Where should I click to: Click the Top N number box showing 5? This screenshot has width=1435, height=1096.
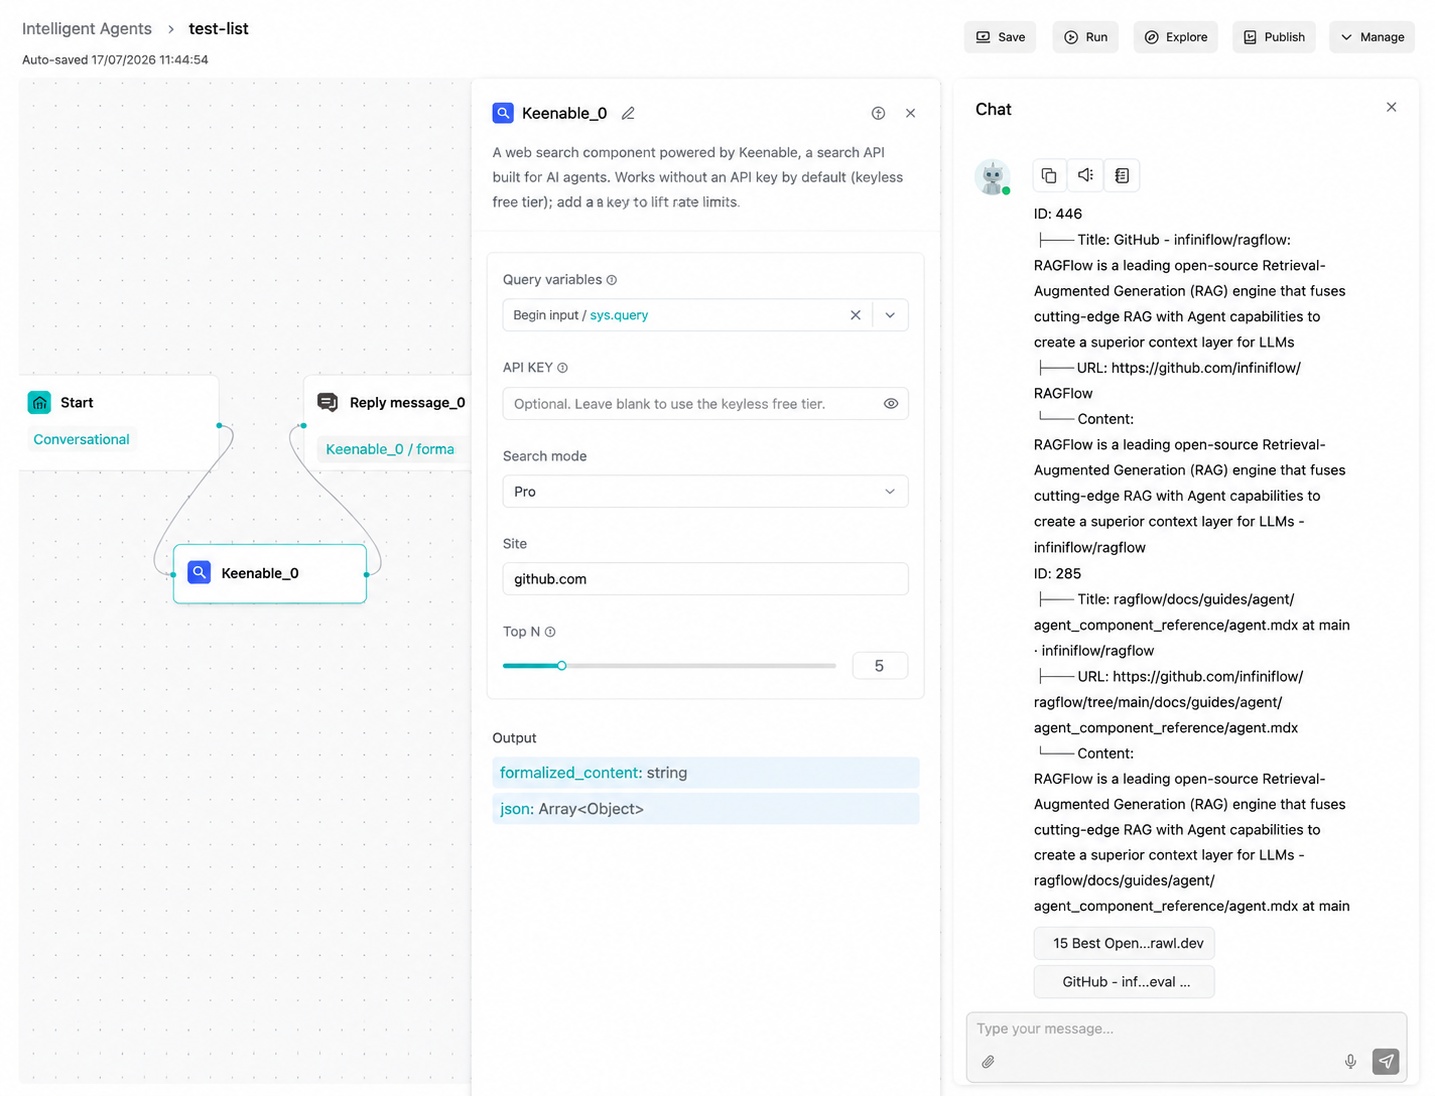click(x=880, y=666)
